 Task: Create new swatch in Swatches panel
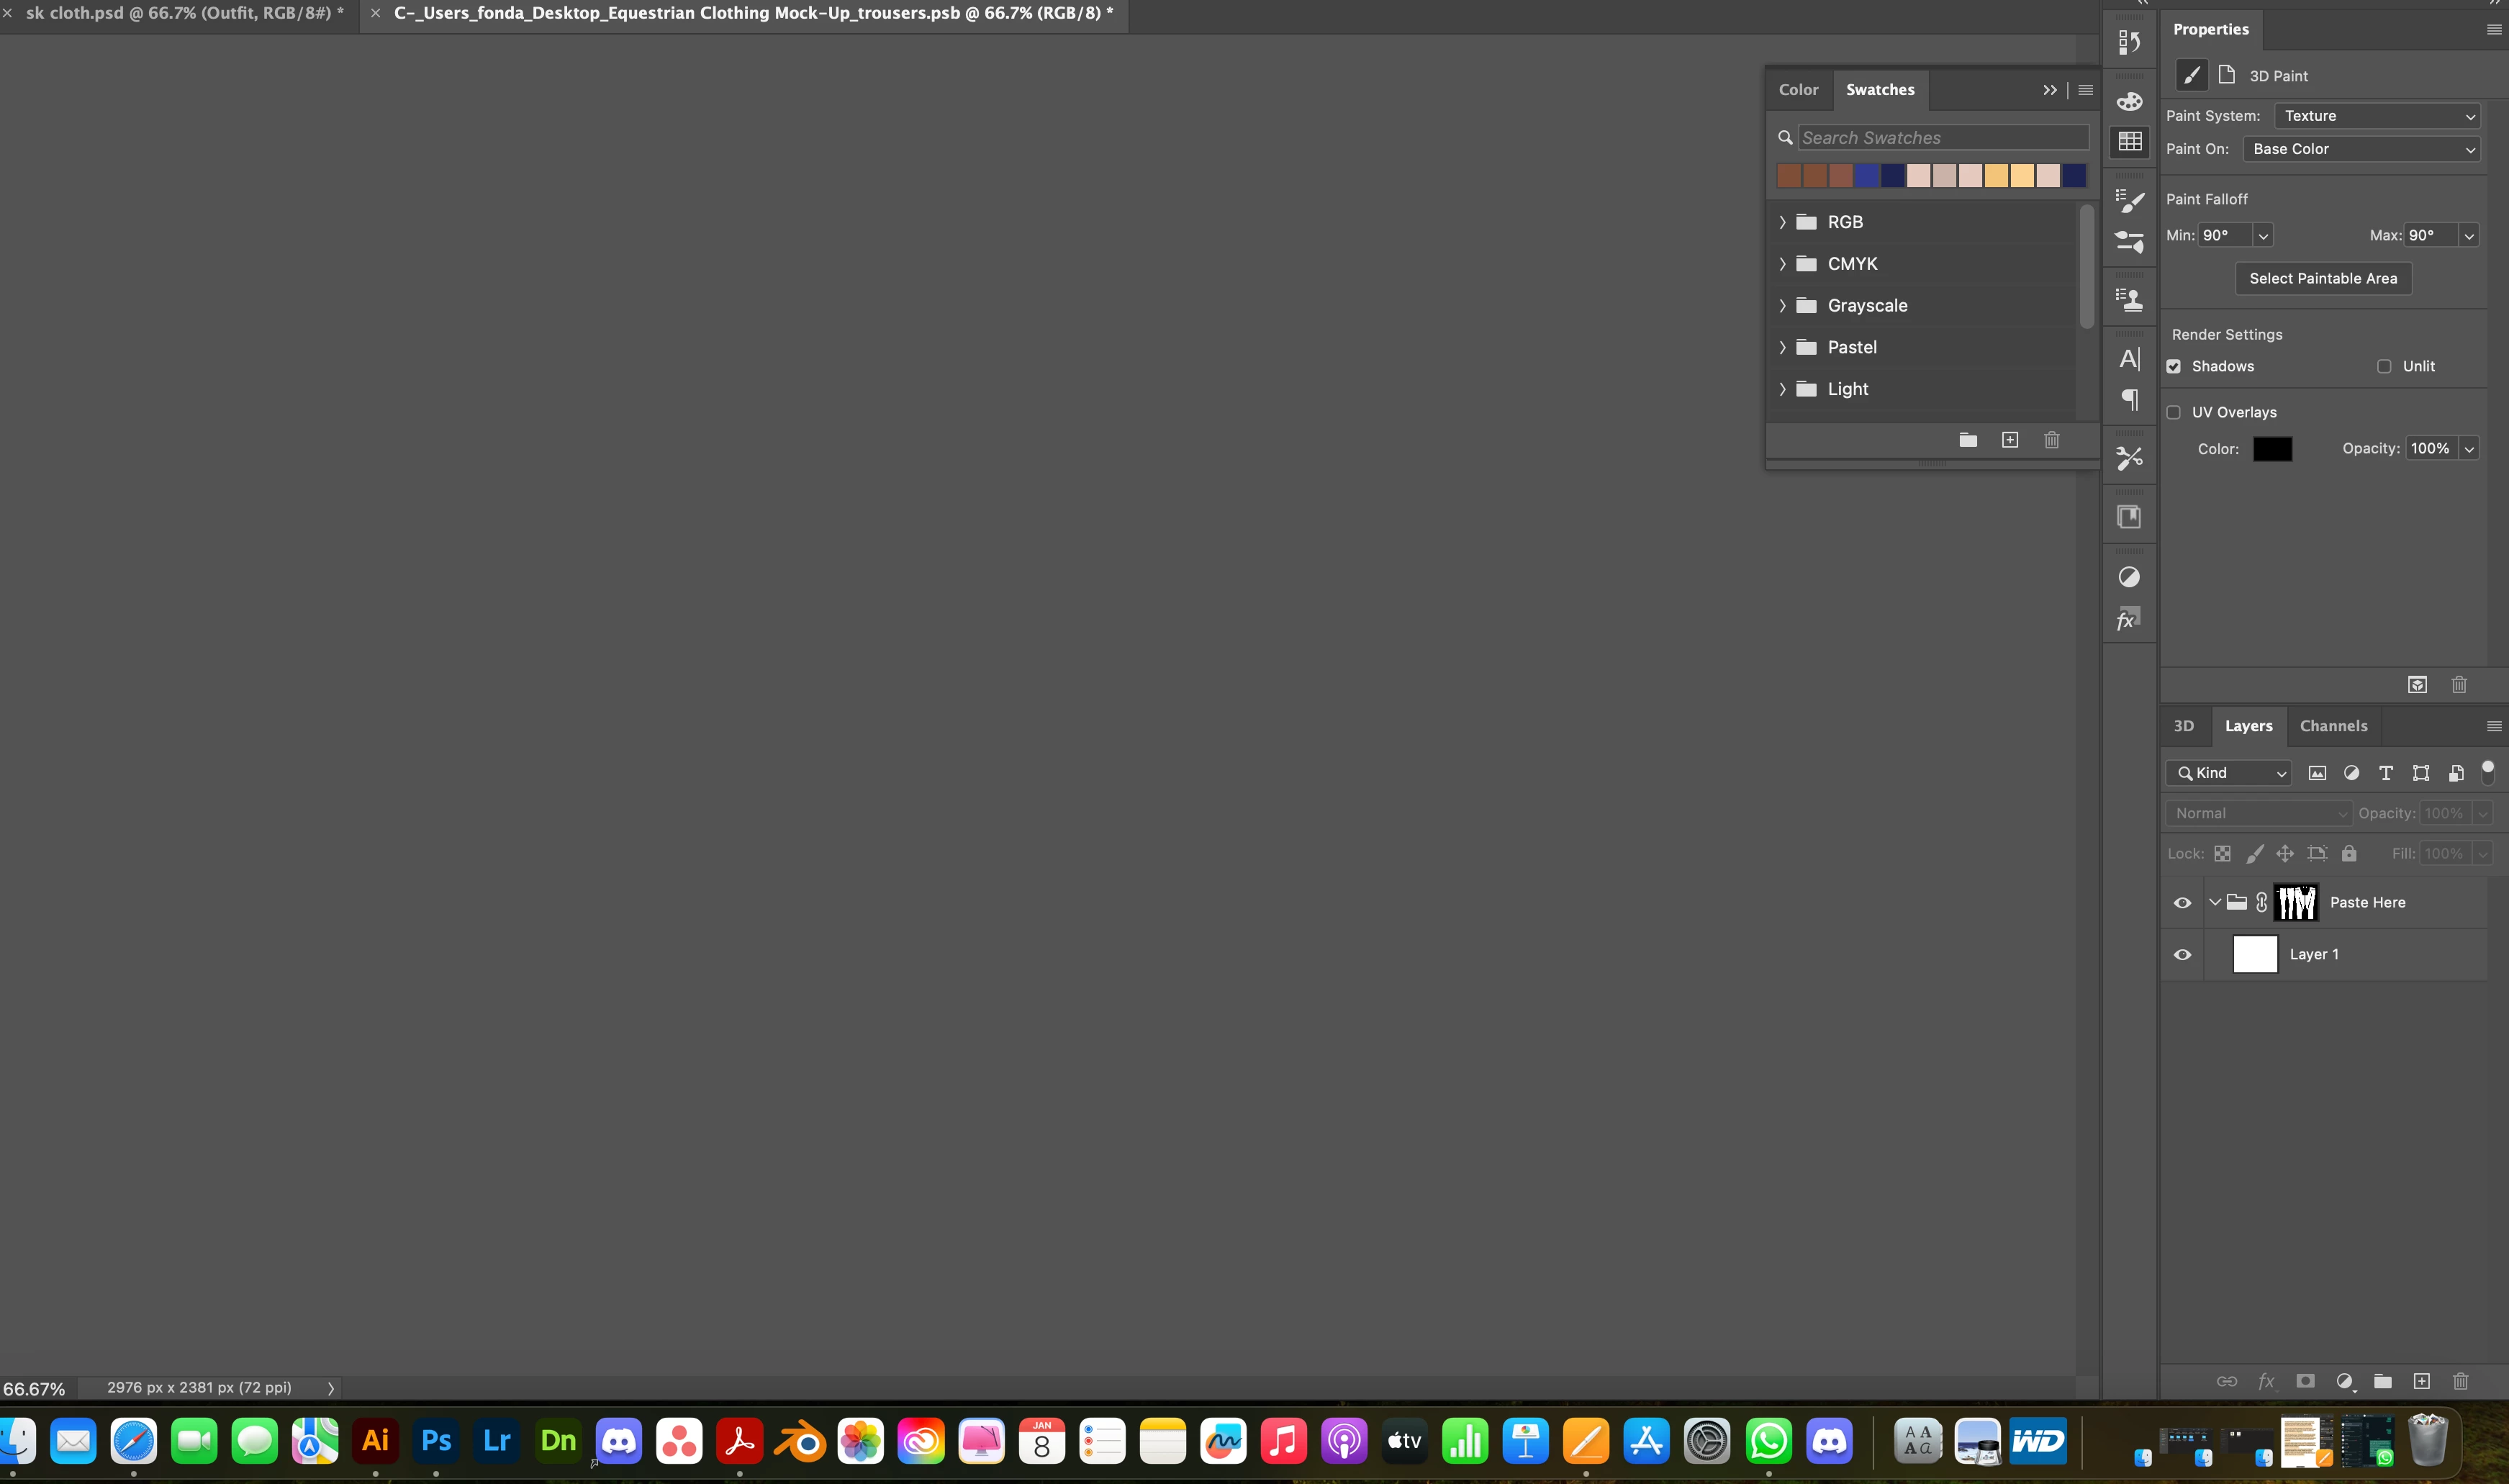(x=2010, y=440)
